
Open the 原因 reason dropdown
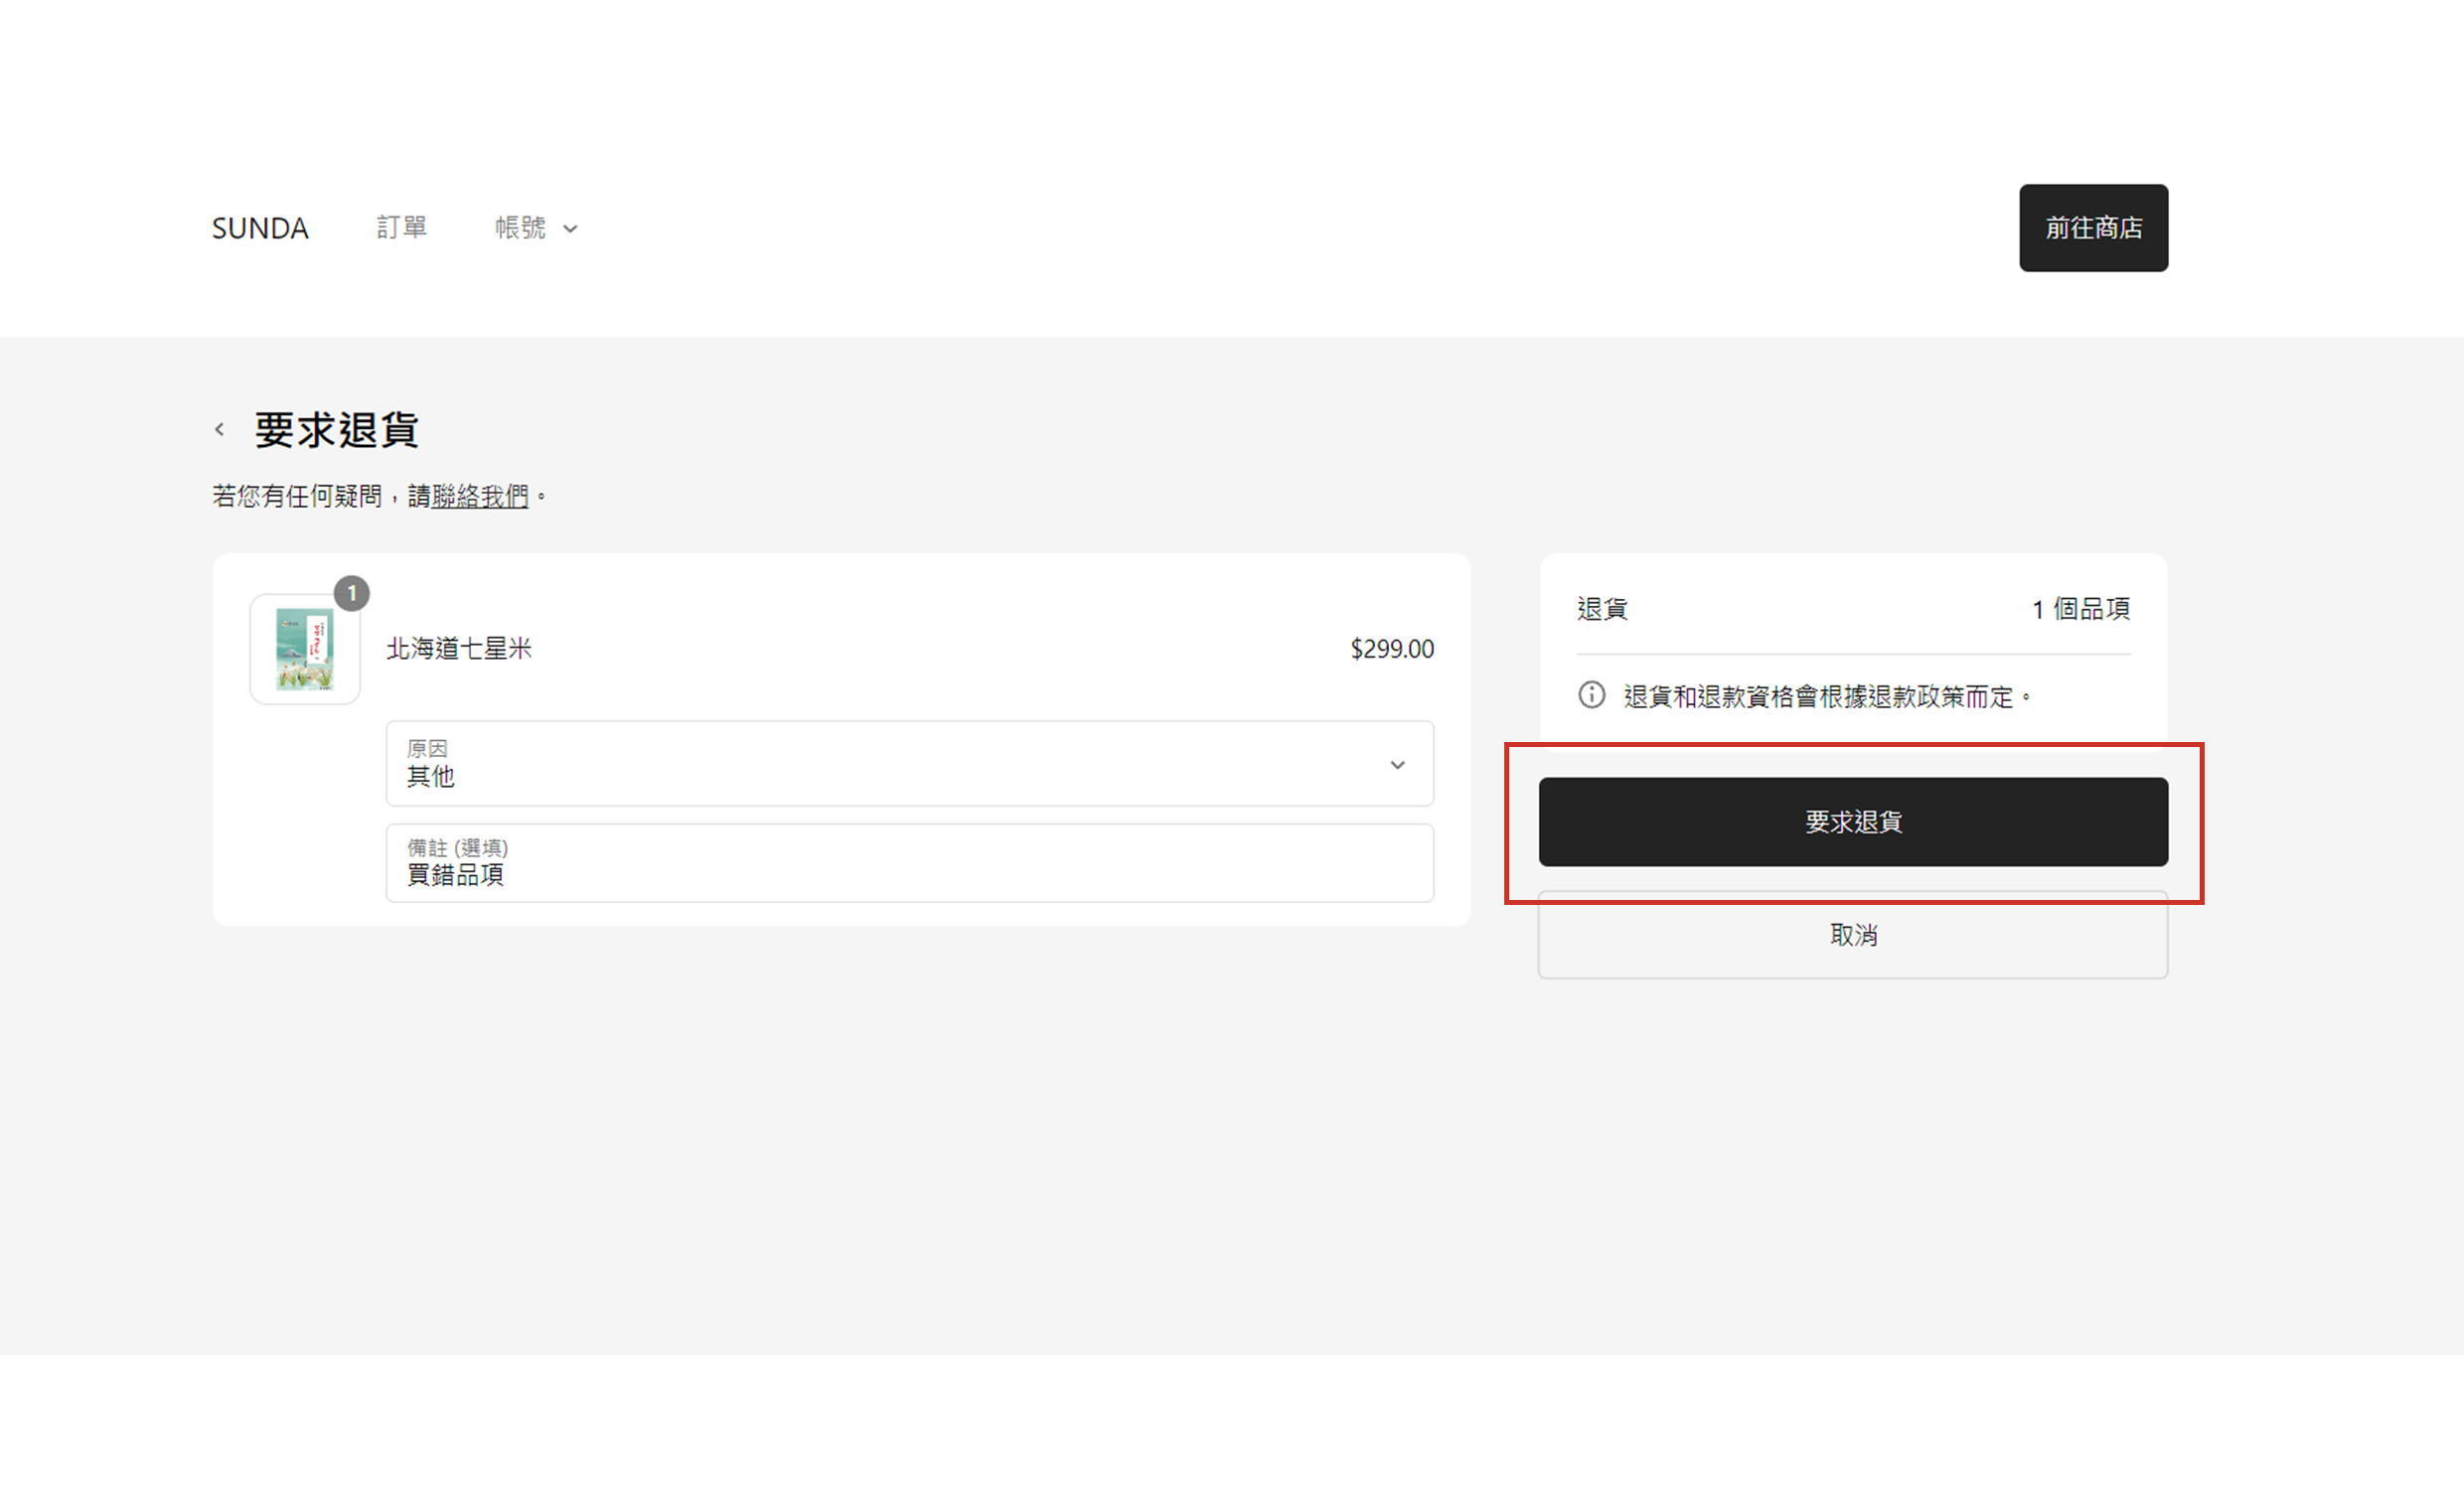(x=908, y=764)
